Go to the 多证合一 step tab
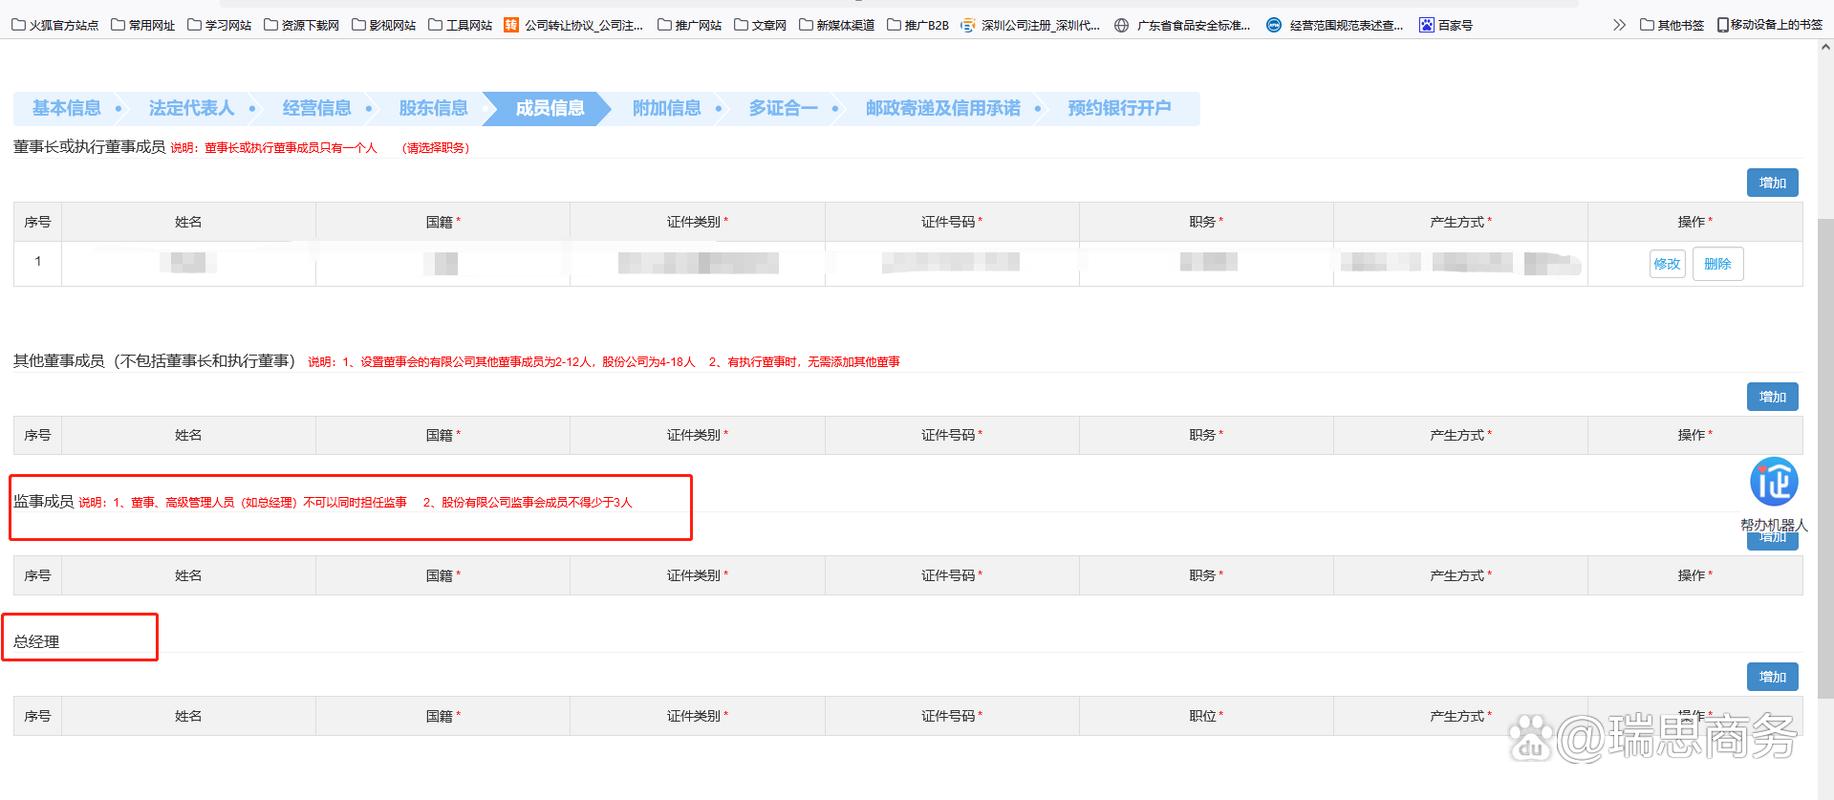The width and height of the screenshot is (1834, 800). click(x=783, y=108)
